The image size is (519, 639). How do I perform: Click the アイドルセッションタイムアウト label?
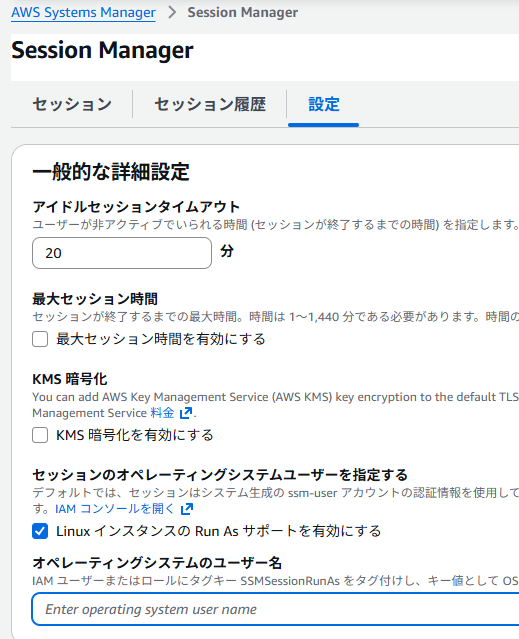pos(136,207)
